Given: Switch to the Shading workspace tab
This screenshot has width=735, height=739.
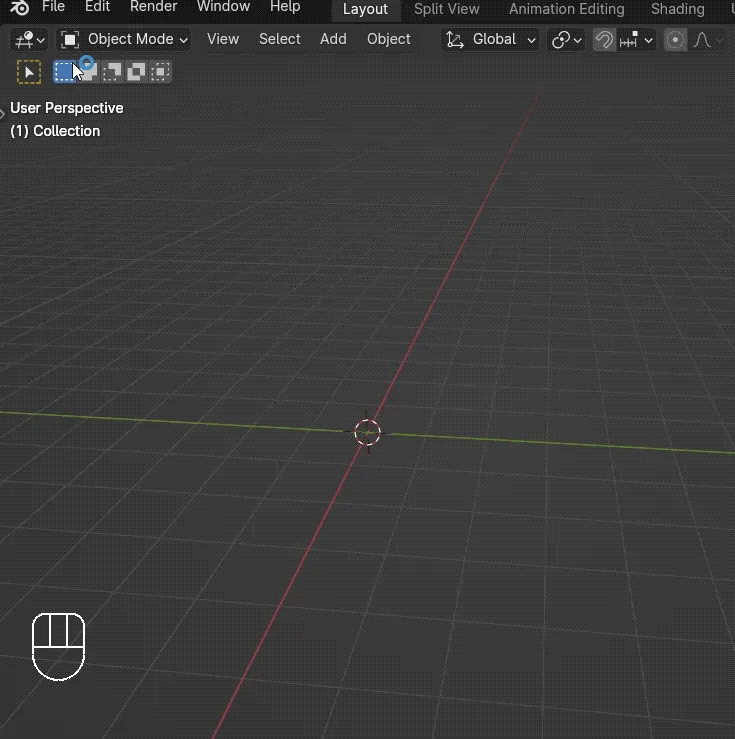Looking at the screenshot, I should [x=678, y=9].
